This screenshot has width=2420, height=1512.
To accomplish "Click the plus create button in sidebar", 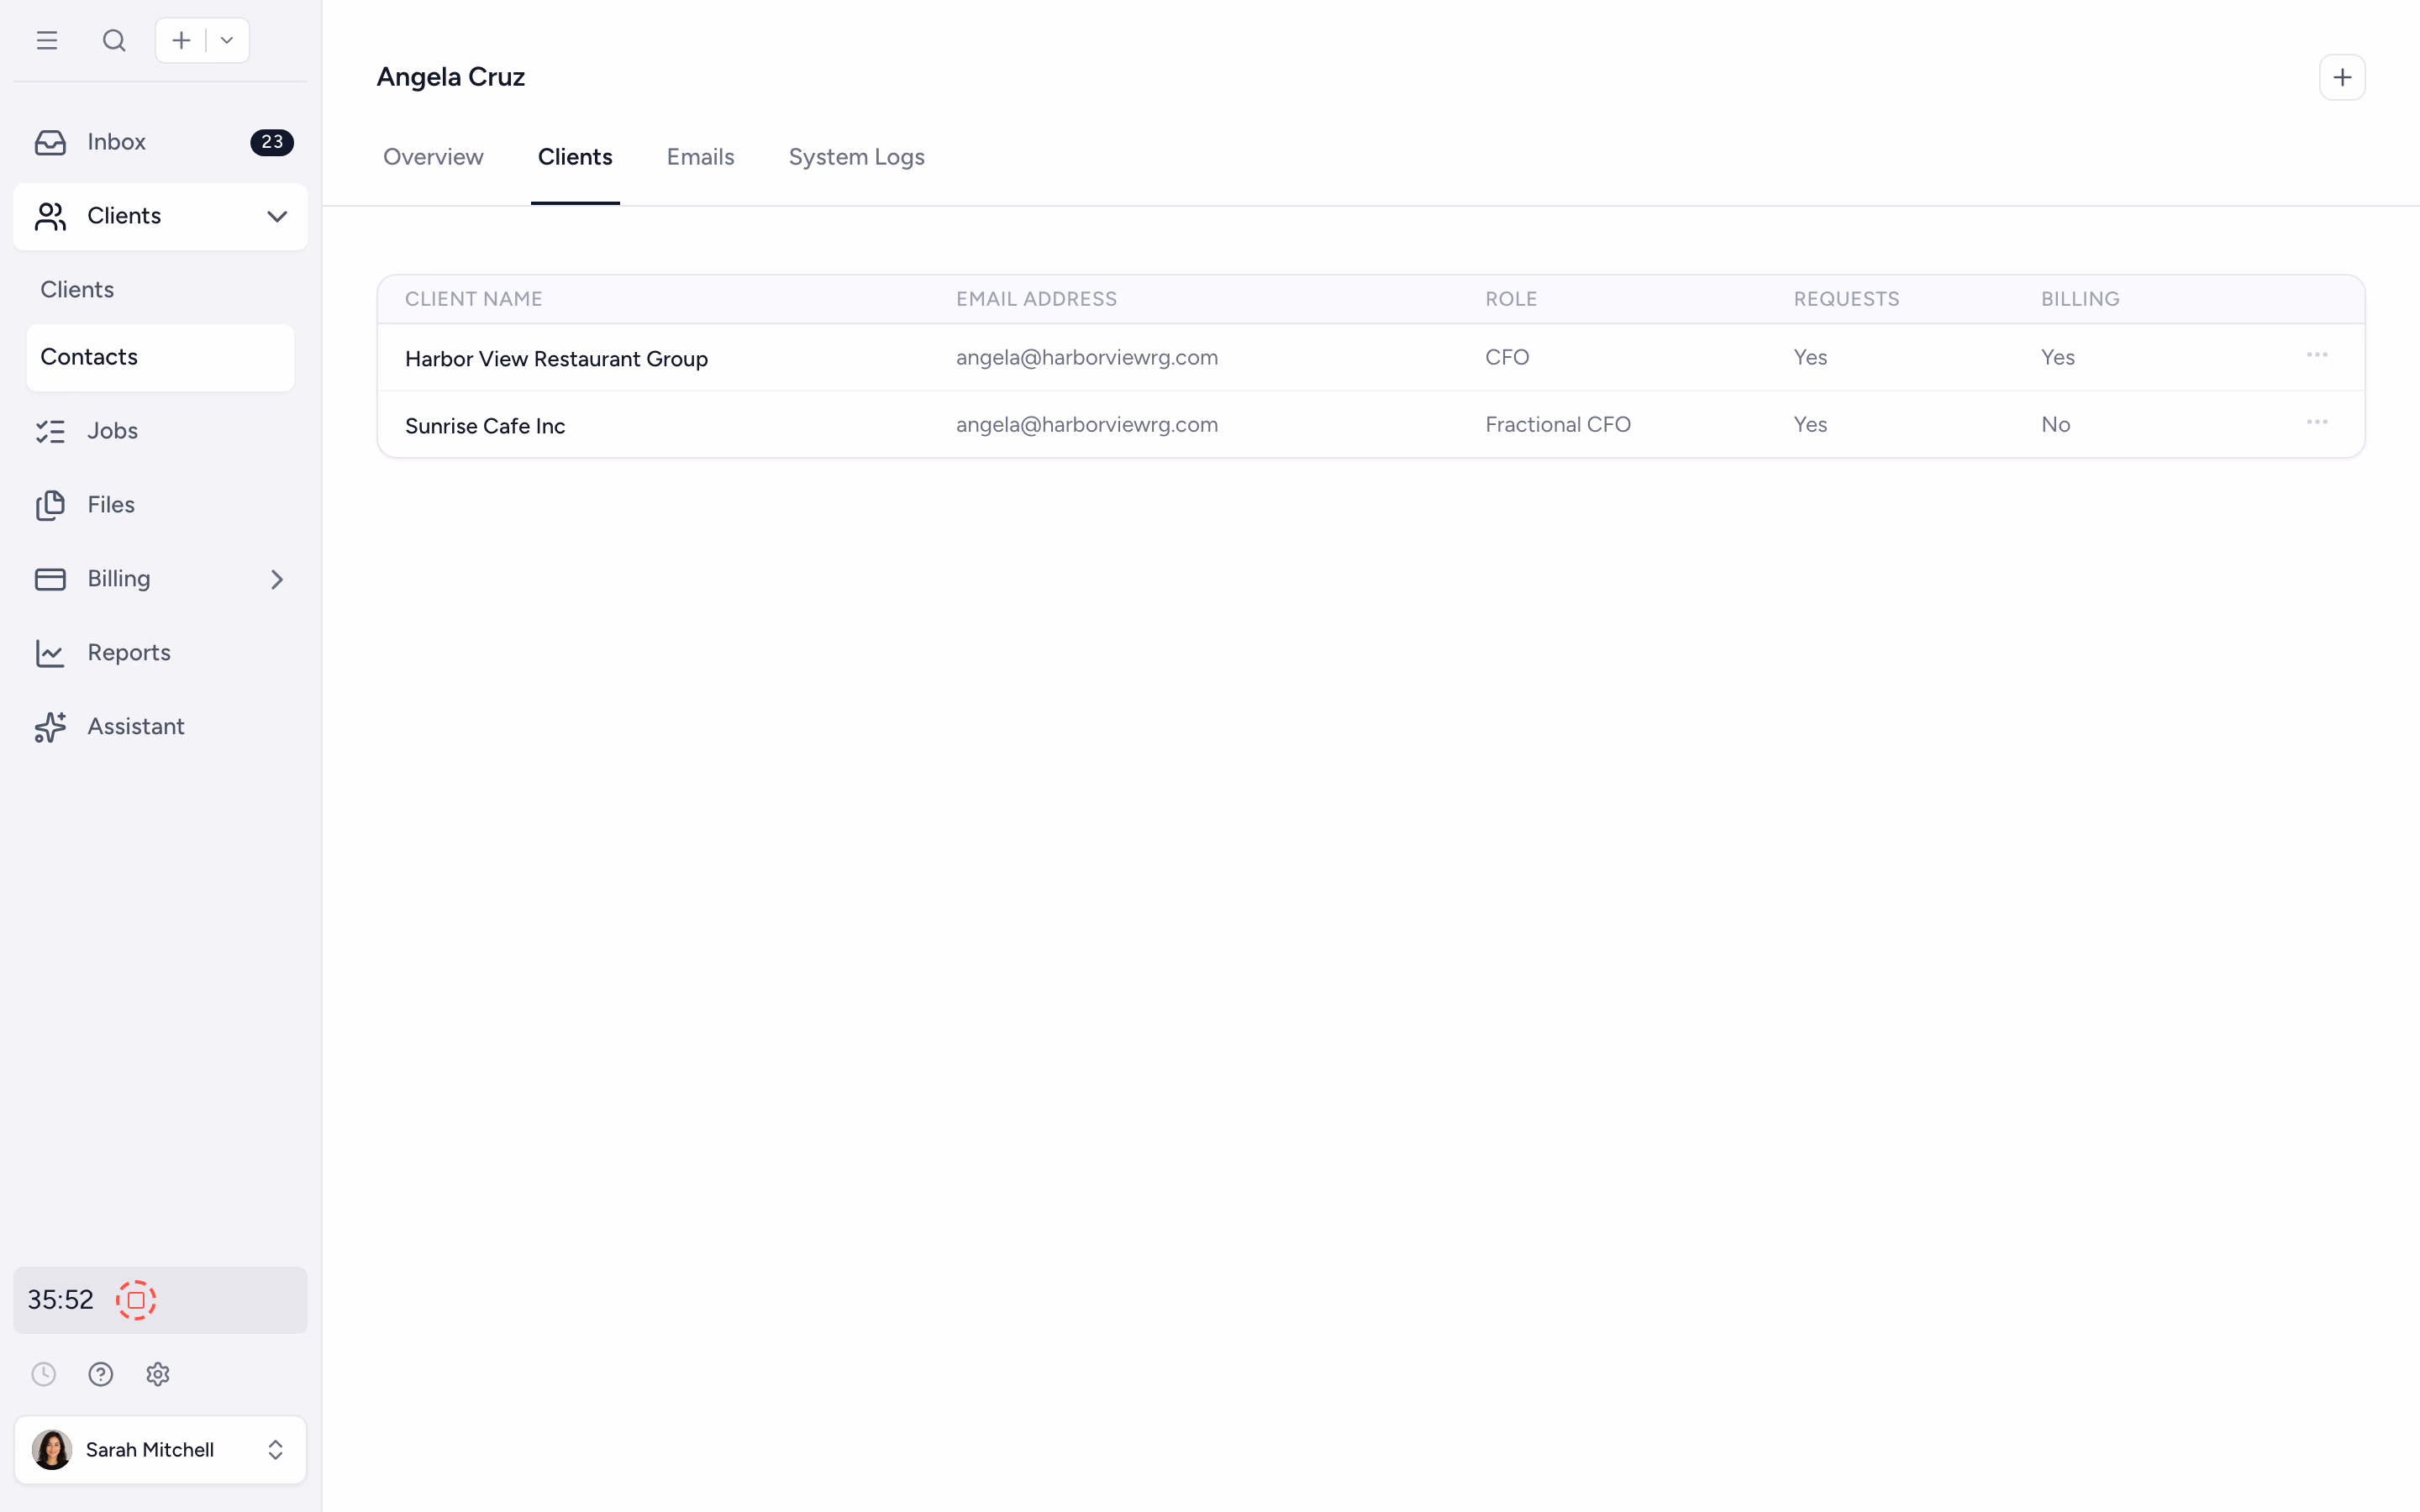I will point(181,40).
